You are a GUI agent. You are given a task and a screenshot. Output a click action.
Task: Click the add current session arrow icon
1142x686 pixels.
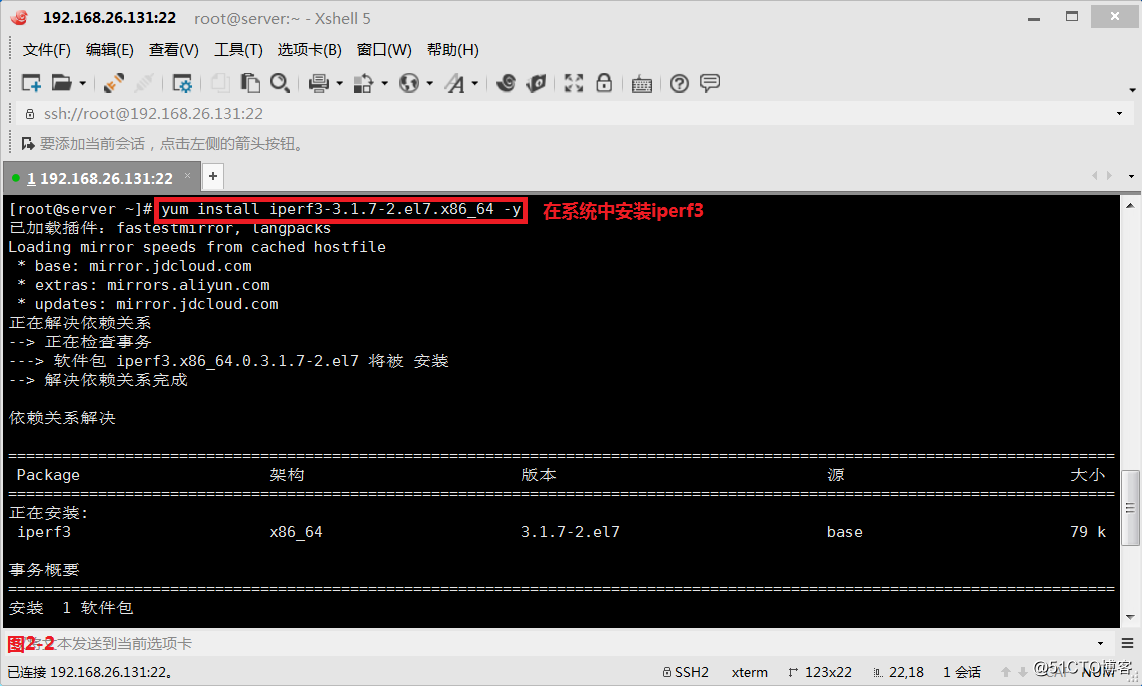pyautogui.click(x=28, y=143)
